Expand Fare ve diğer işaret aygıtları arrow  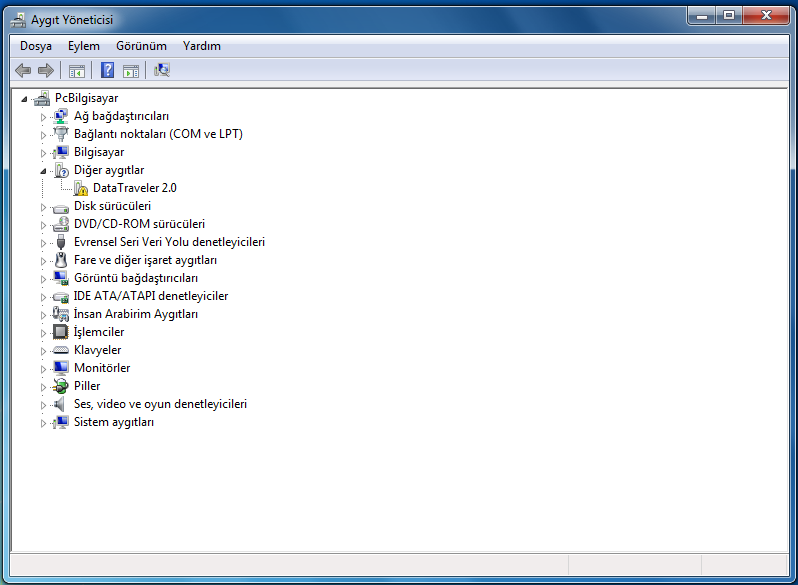(43, 261)
